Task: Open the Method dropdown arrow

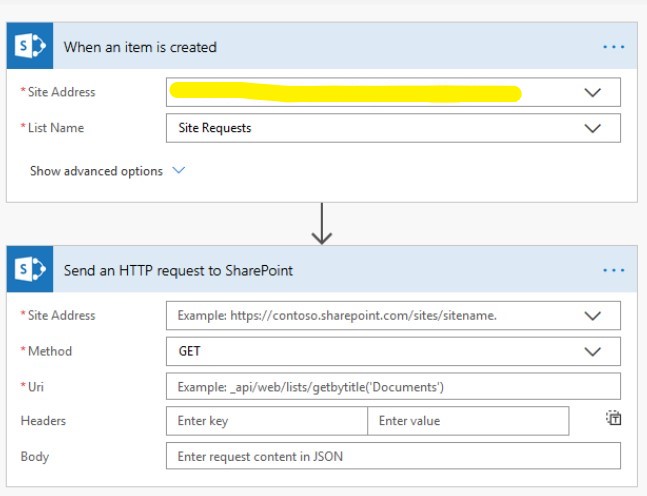Action: (x=593, y=352)
